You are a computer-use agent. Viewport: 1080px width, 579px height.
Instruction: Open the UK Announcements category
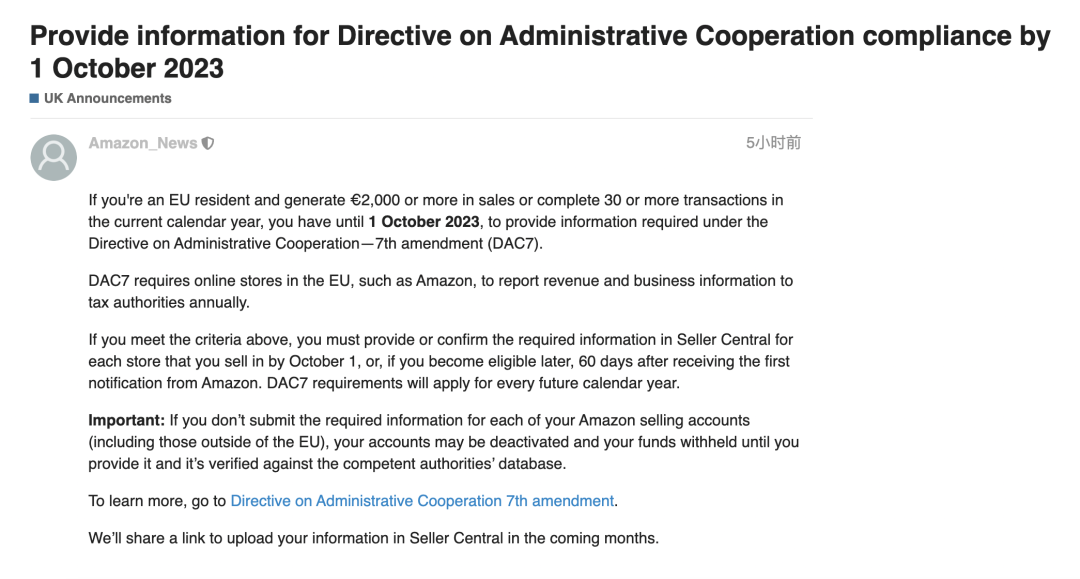[x=107, y=98]
